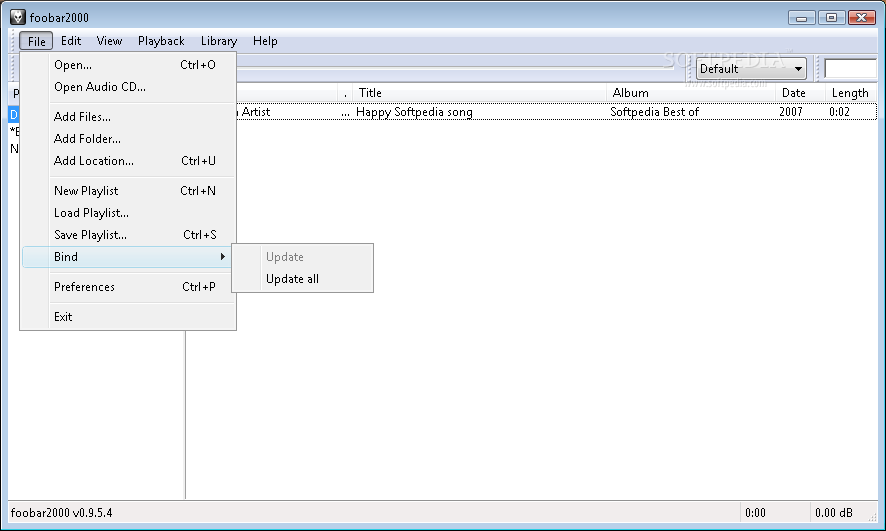
Task: Choose Save Playlist... entry
Action: click(x=128, y=235)
